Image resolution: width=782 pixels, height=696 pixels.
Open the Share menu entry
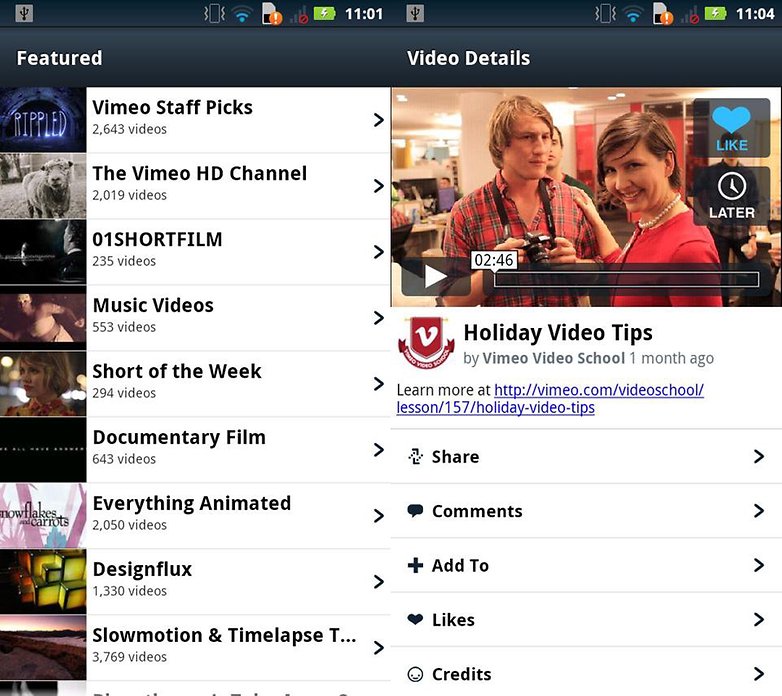coord(586,456)
